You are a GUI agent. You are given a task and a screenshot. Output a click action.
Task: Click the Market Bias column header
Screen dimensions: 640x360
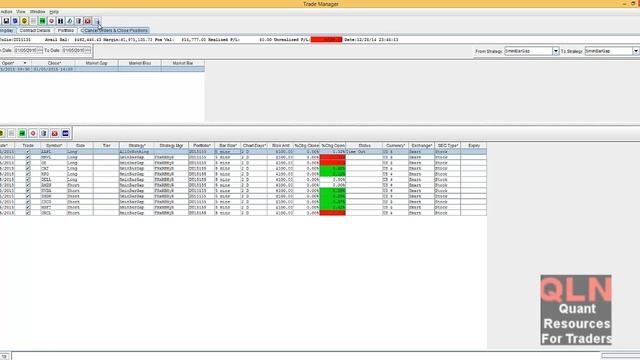point(140,63)
